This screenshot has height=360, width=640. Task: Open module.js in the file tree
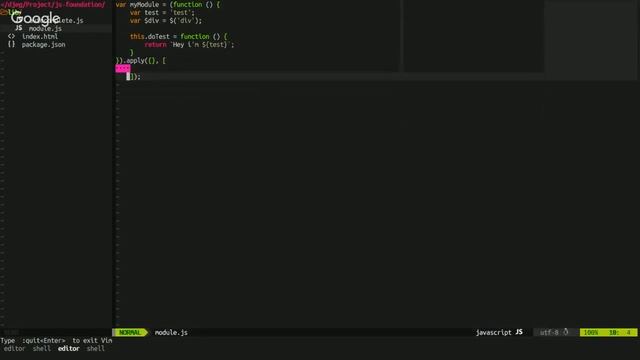pos(45,29)
